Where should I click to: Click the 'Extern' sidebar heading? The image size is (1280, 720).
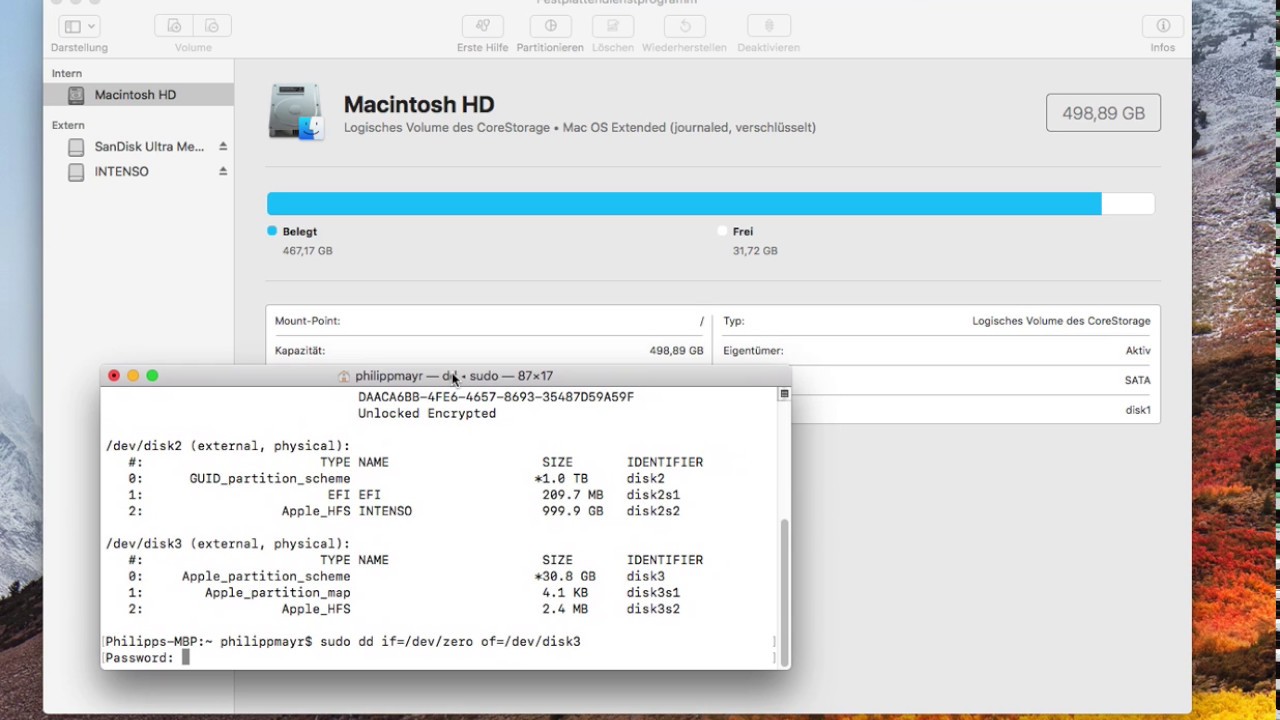68,125
